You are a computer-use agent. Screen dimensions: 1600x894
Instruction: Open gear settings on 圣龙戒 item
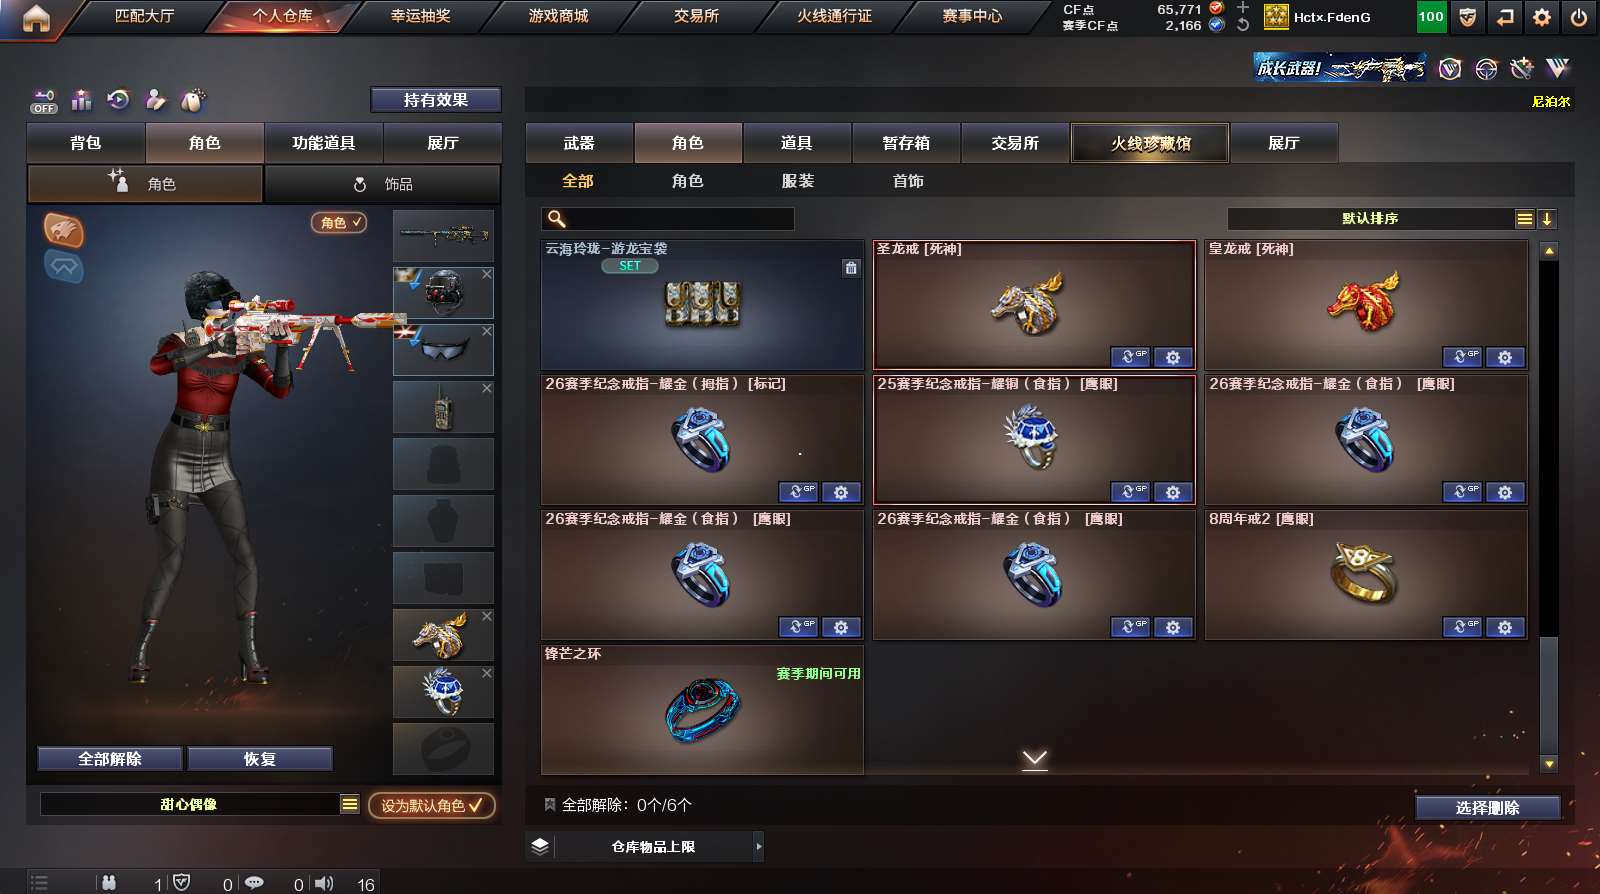pos(1173,357)
